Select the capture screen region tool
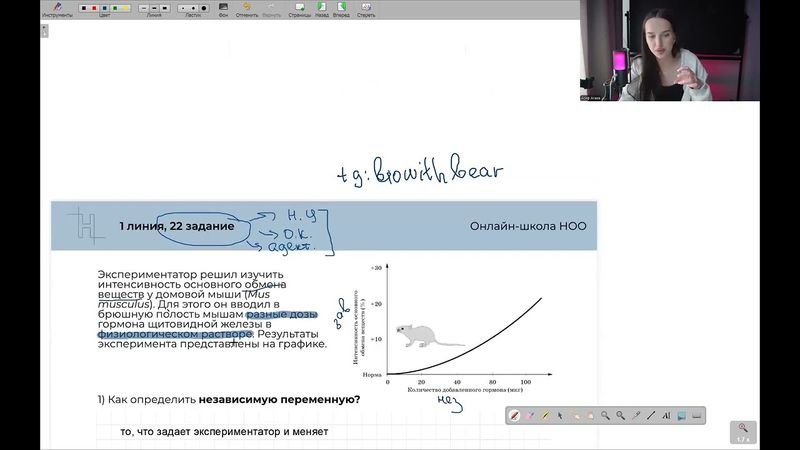Image resolution: width=800 pixels, height=450 pixels. (x=682, y=416)
